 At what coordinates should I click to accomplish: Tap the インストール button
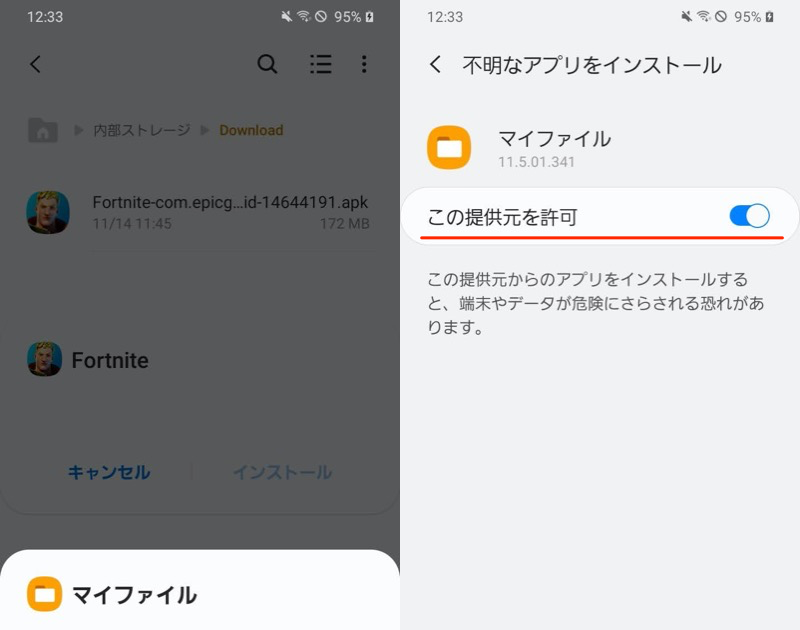282,472
